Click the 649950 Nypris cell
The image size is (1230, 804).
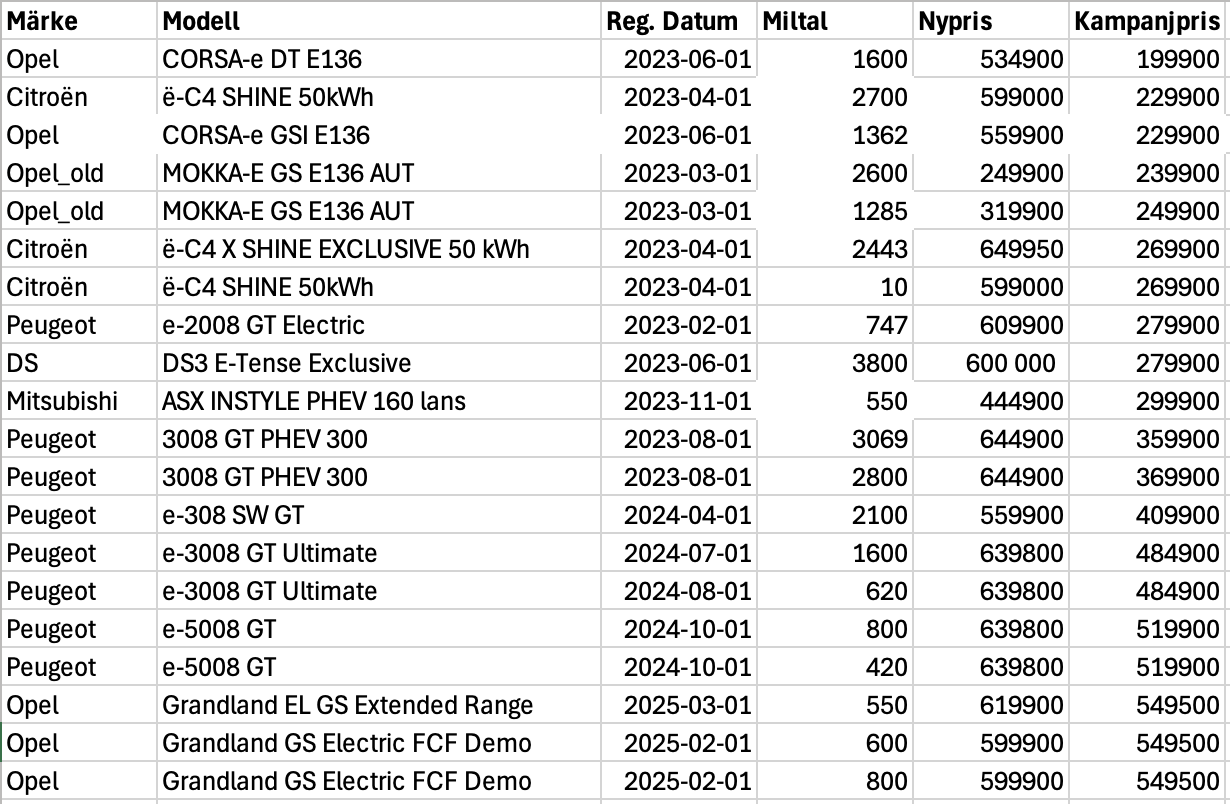tap(991, 249)
